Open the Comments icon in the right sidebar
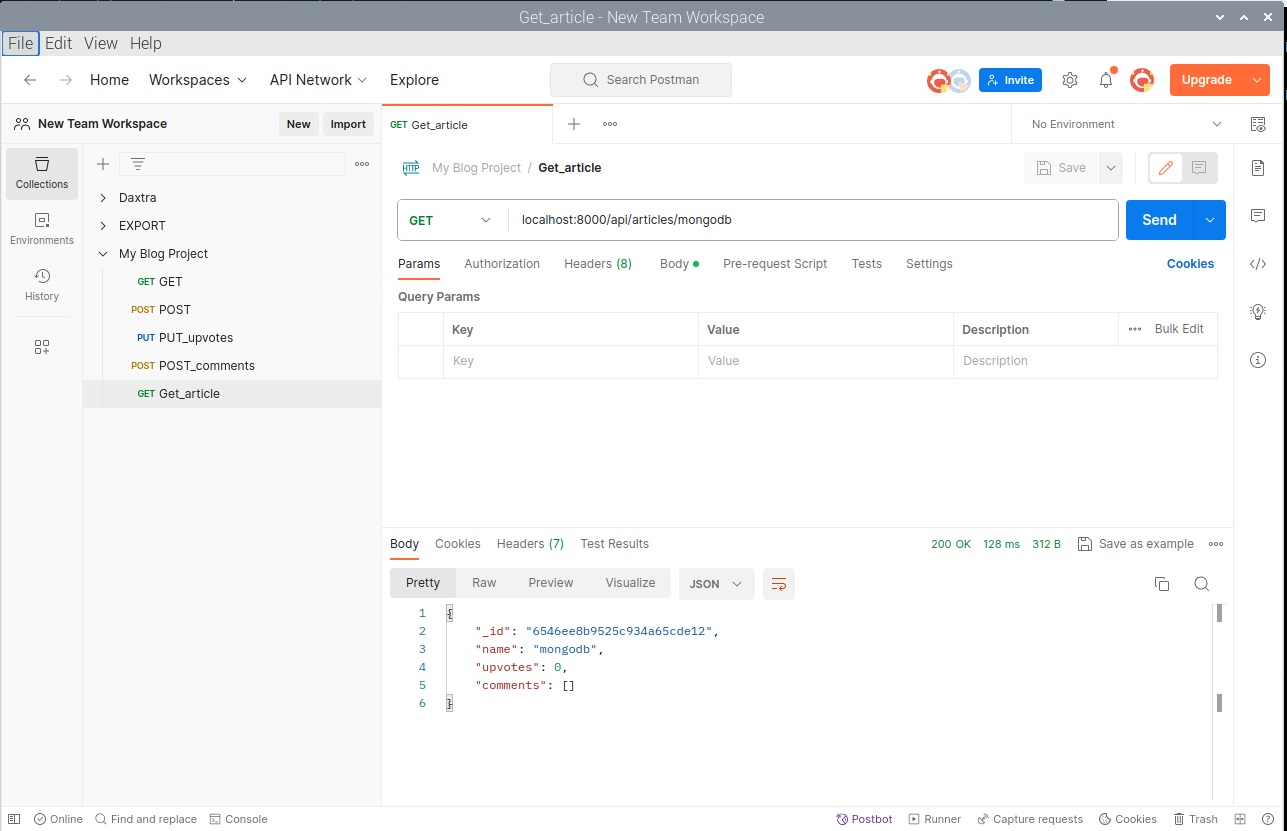 pos(1258,216)
